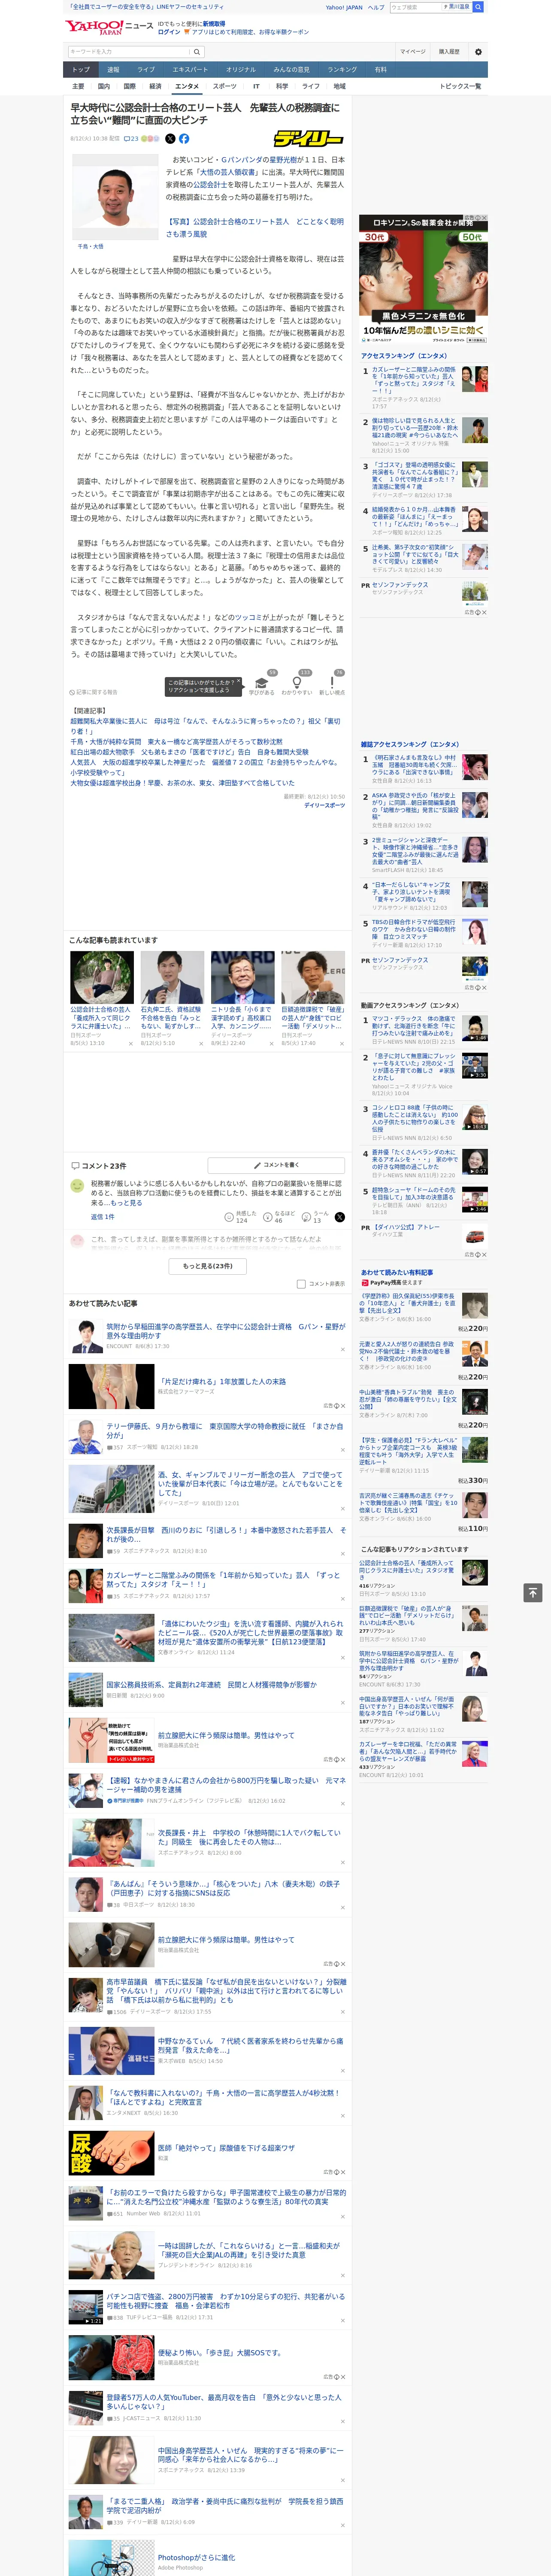Click the blue search button at top right
The width and height of the screenshot is (551, 2576).
[x=478, y=7]
